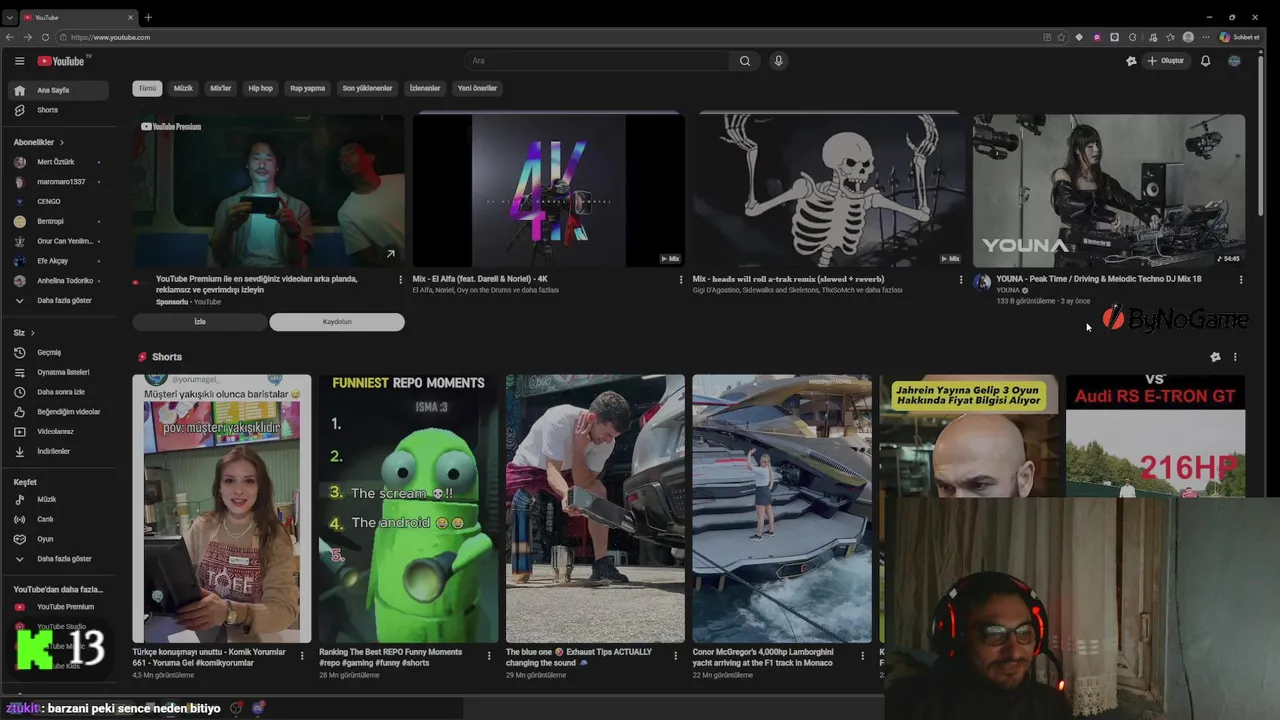Click the YouTube logo

tap(62, 61)
